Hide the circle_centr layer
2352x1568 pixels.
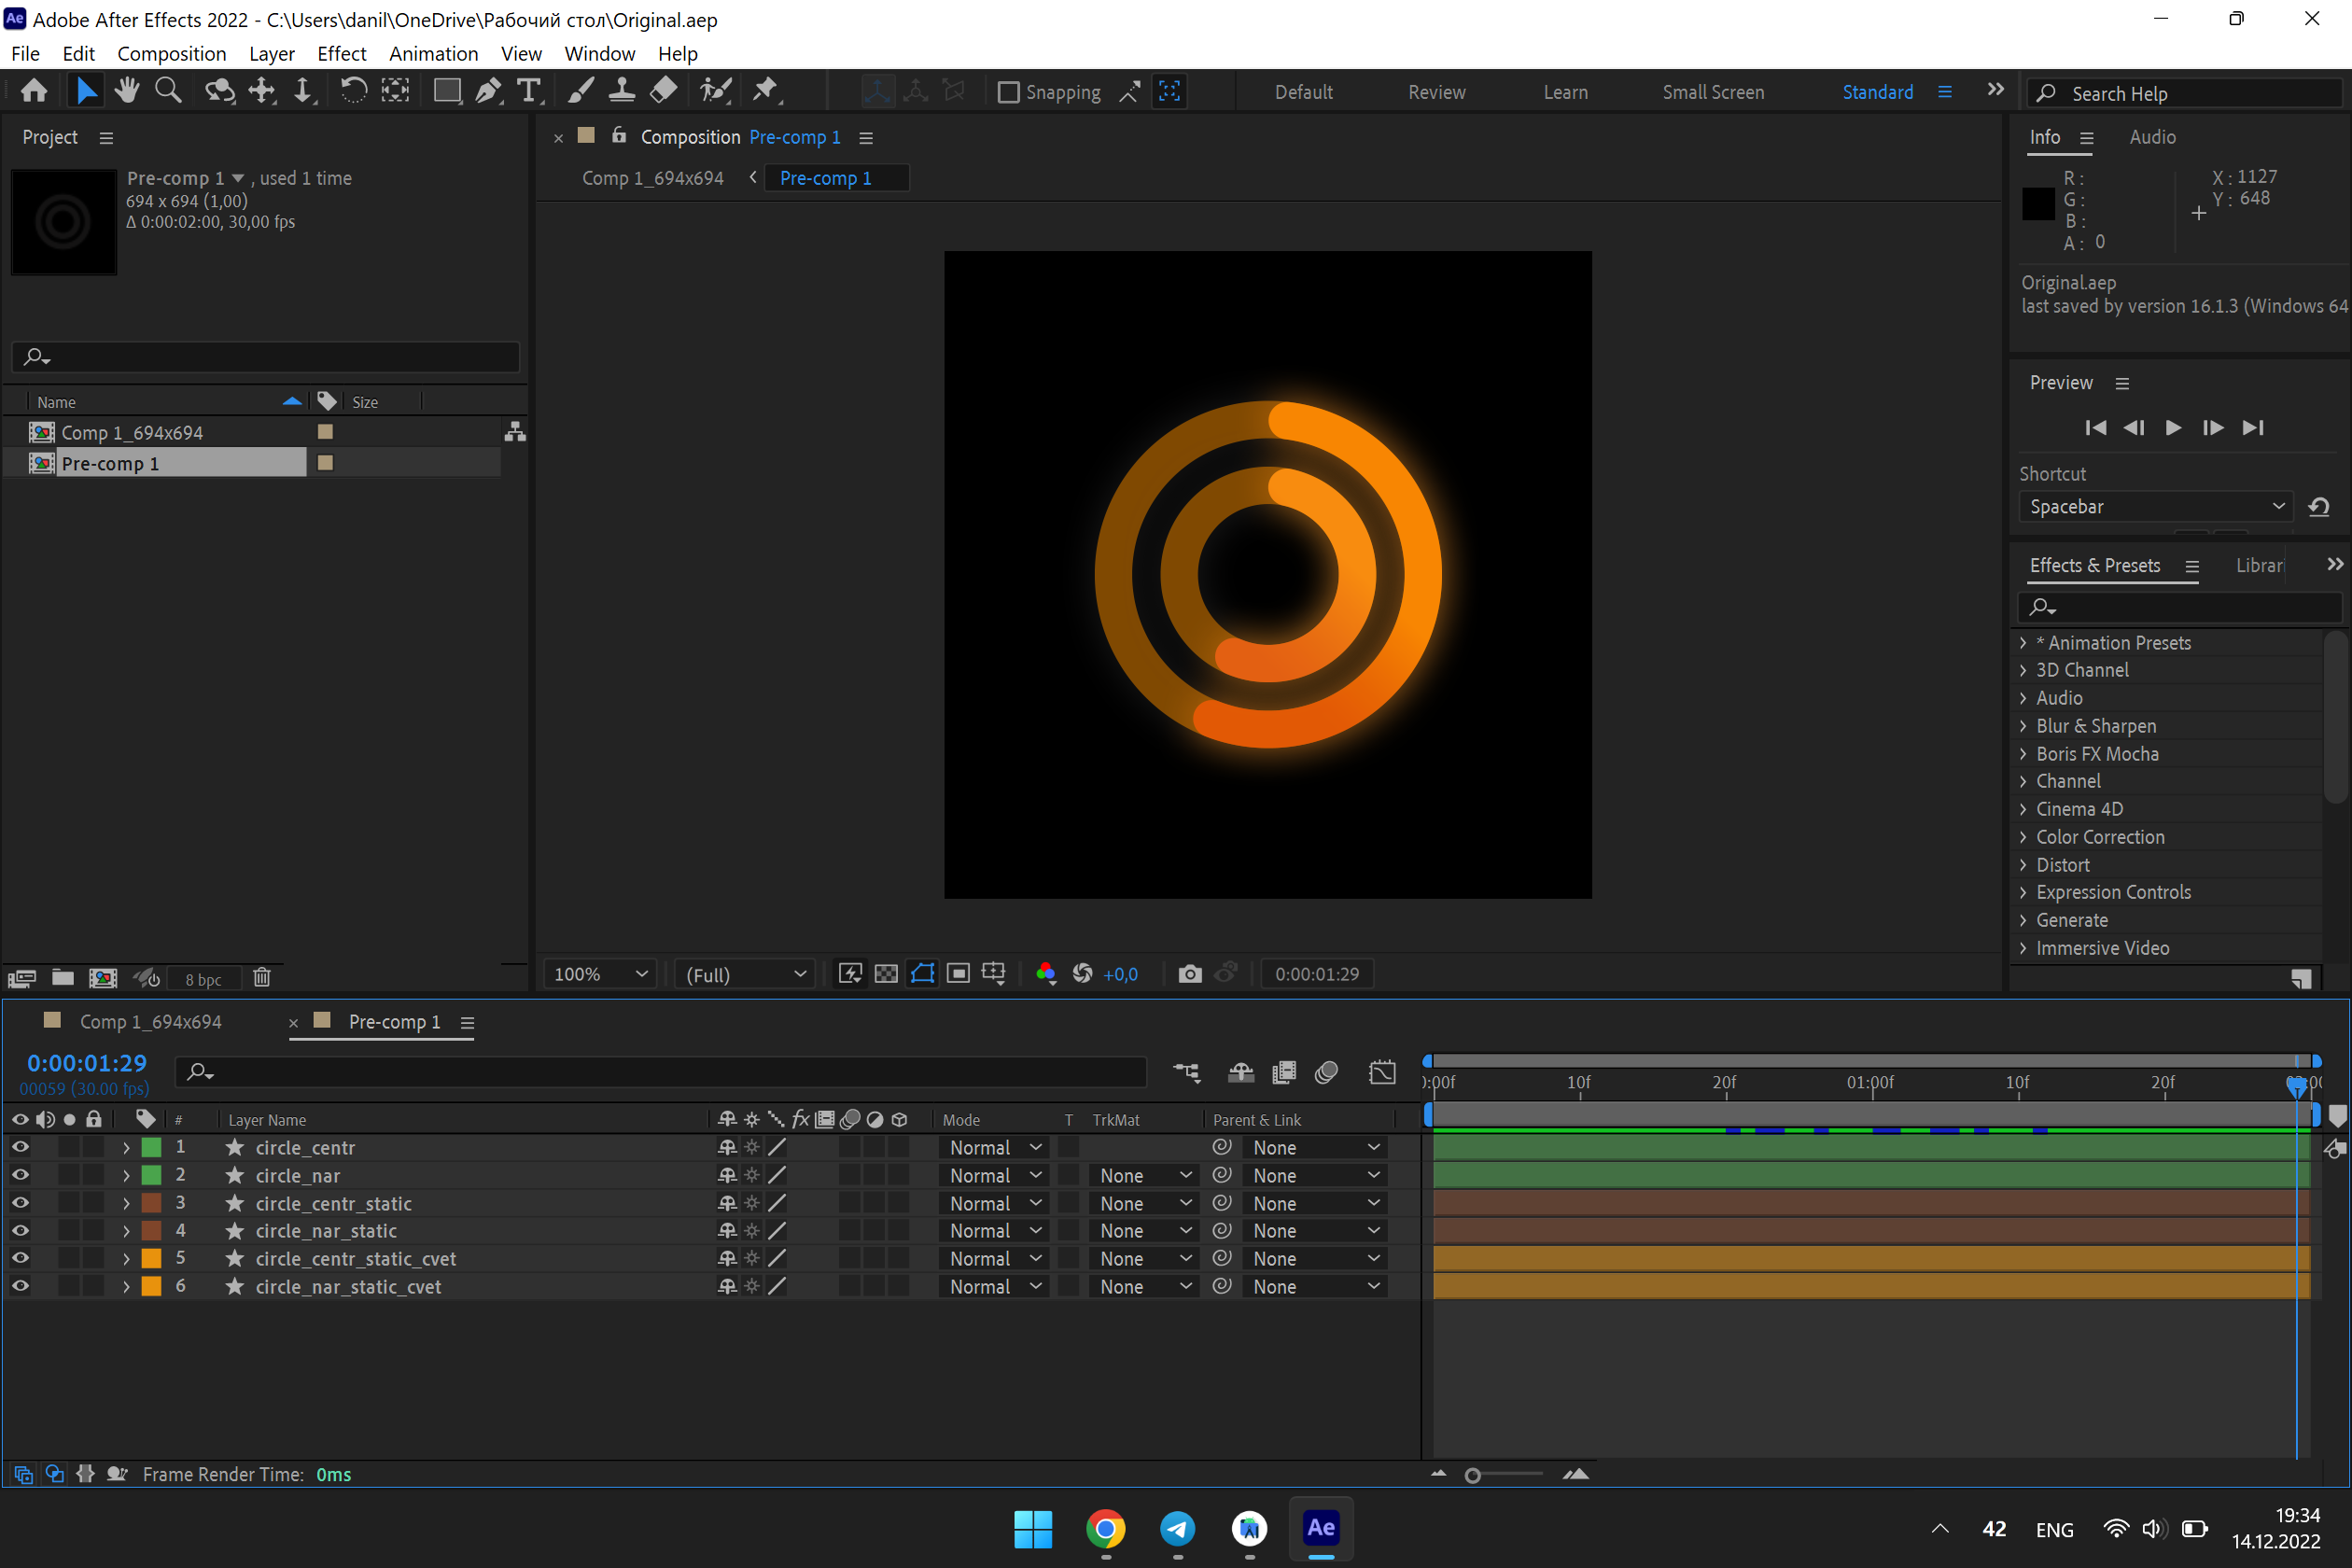point(19,1147)
